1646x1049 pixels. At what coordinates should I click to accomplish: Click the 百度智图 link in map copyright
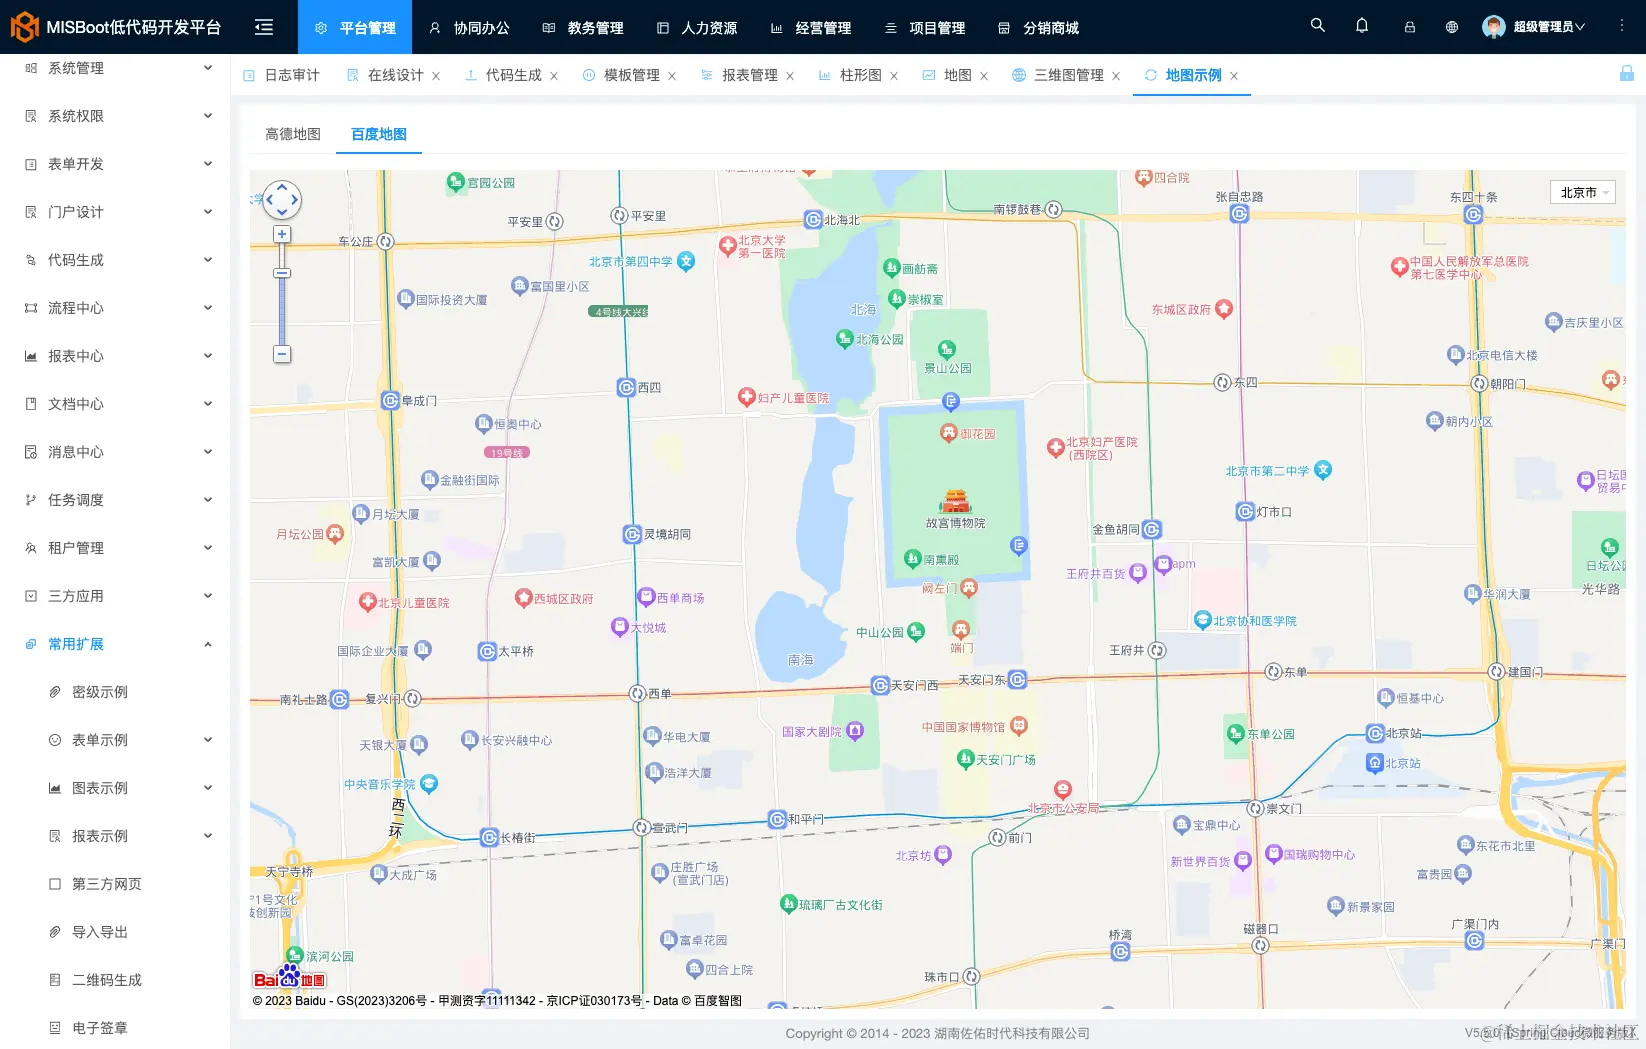pyautogui.click(x=718, y=1001)
